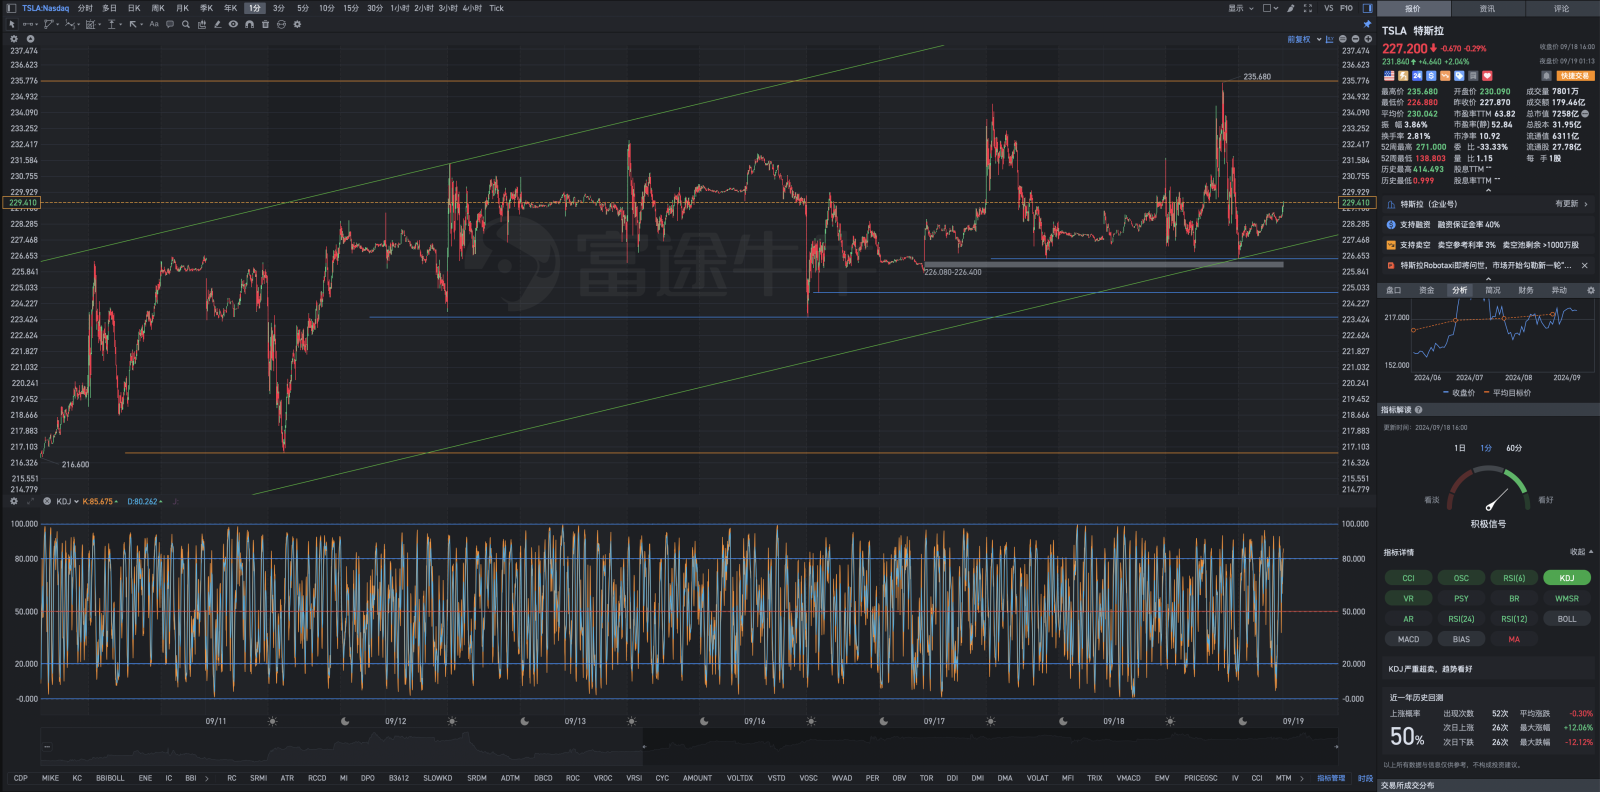Image resolution: width=1600 pixels, height=792 pixels.
Task: Add the ROC indicator from bottom bar
Action: pos(572,778)
